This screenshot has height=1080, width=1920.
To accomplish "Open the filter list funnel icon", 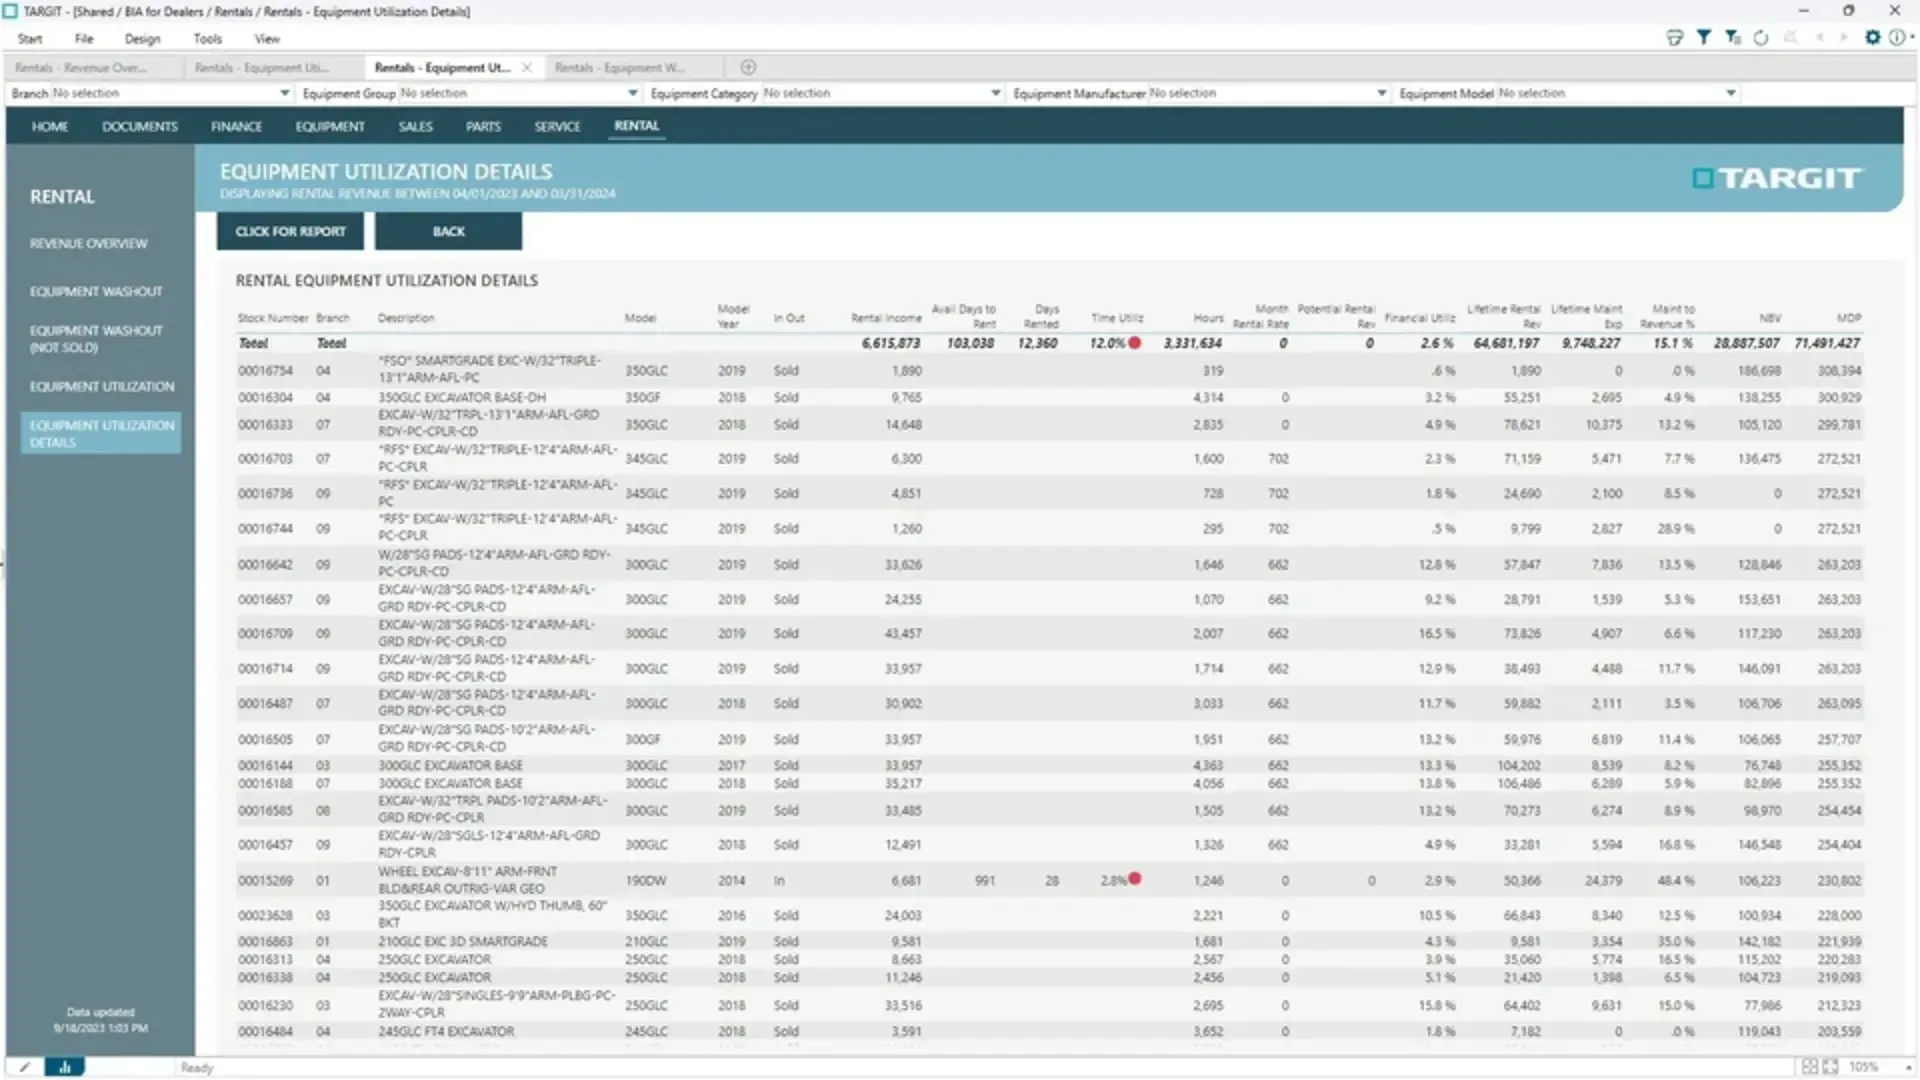I will click(1733, 37).
